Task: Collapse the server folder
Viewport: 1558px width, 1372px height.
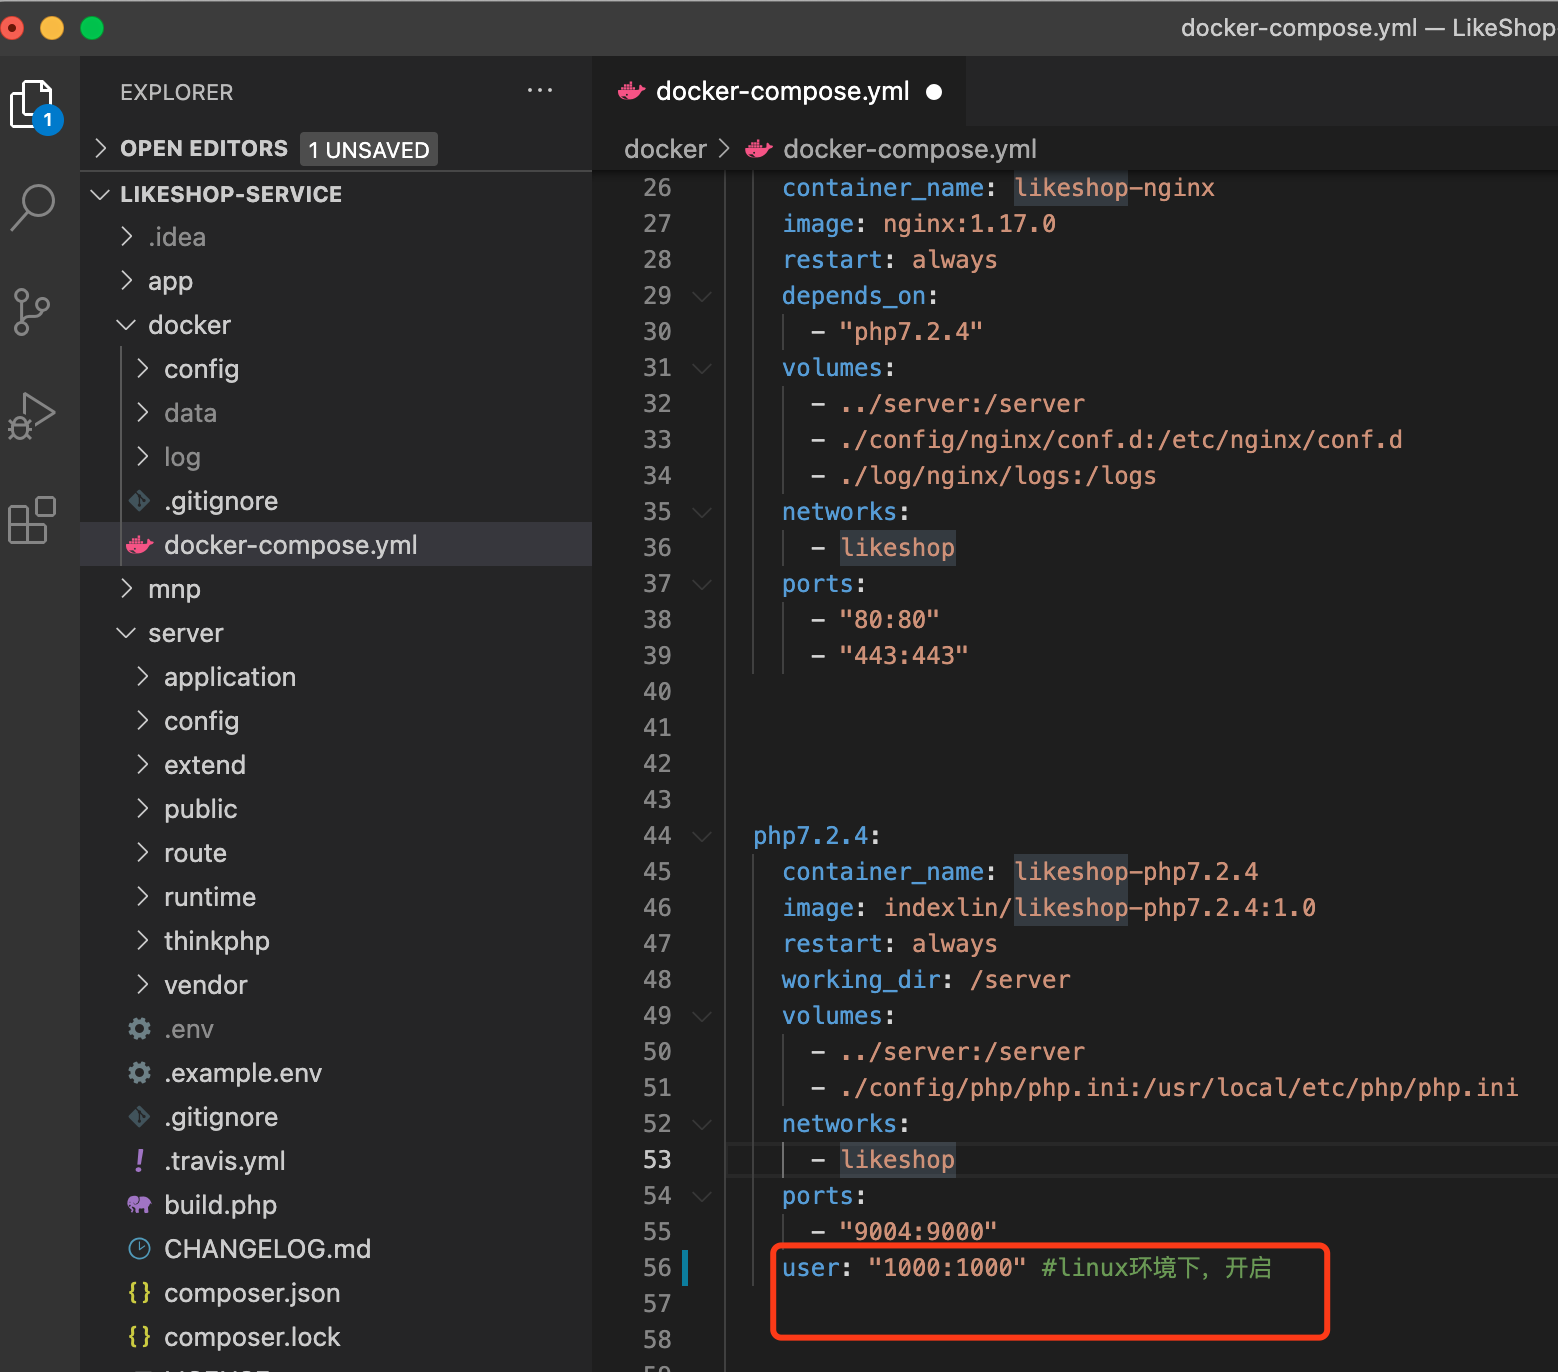Action: (x=126, y=633)
